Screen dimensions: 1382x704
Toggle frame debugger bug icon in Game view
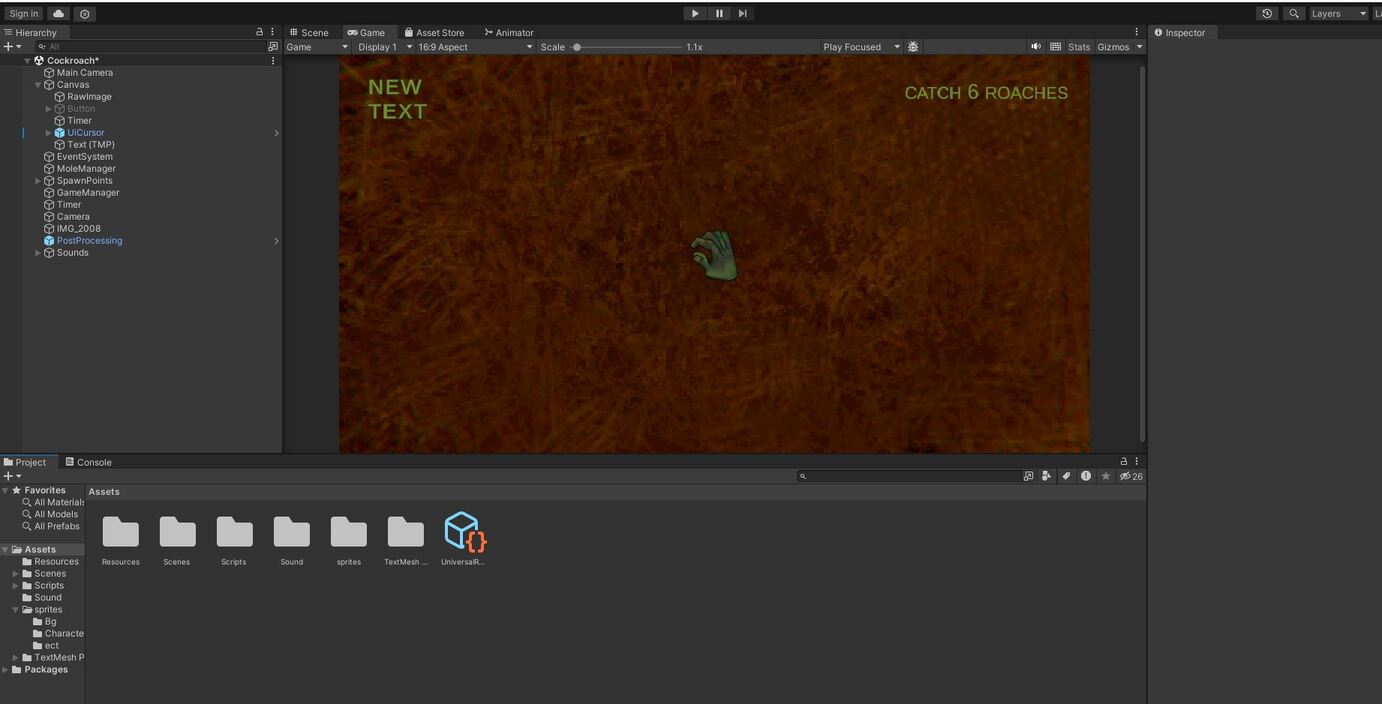(x=913, y=47)
